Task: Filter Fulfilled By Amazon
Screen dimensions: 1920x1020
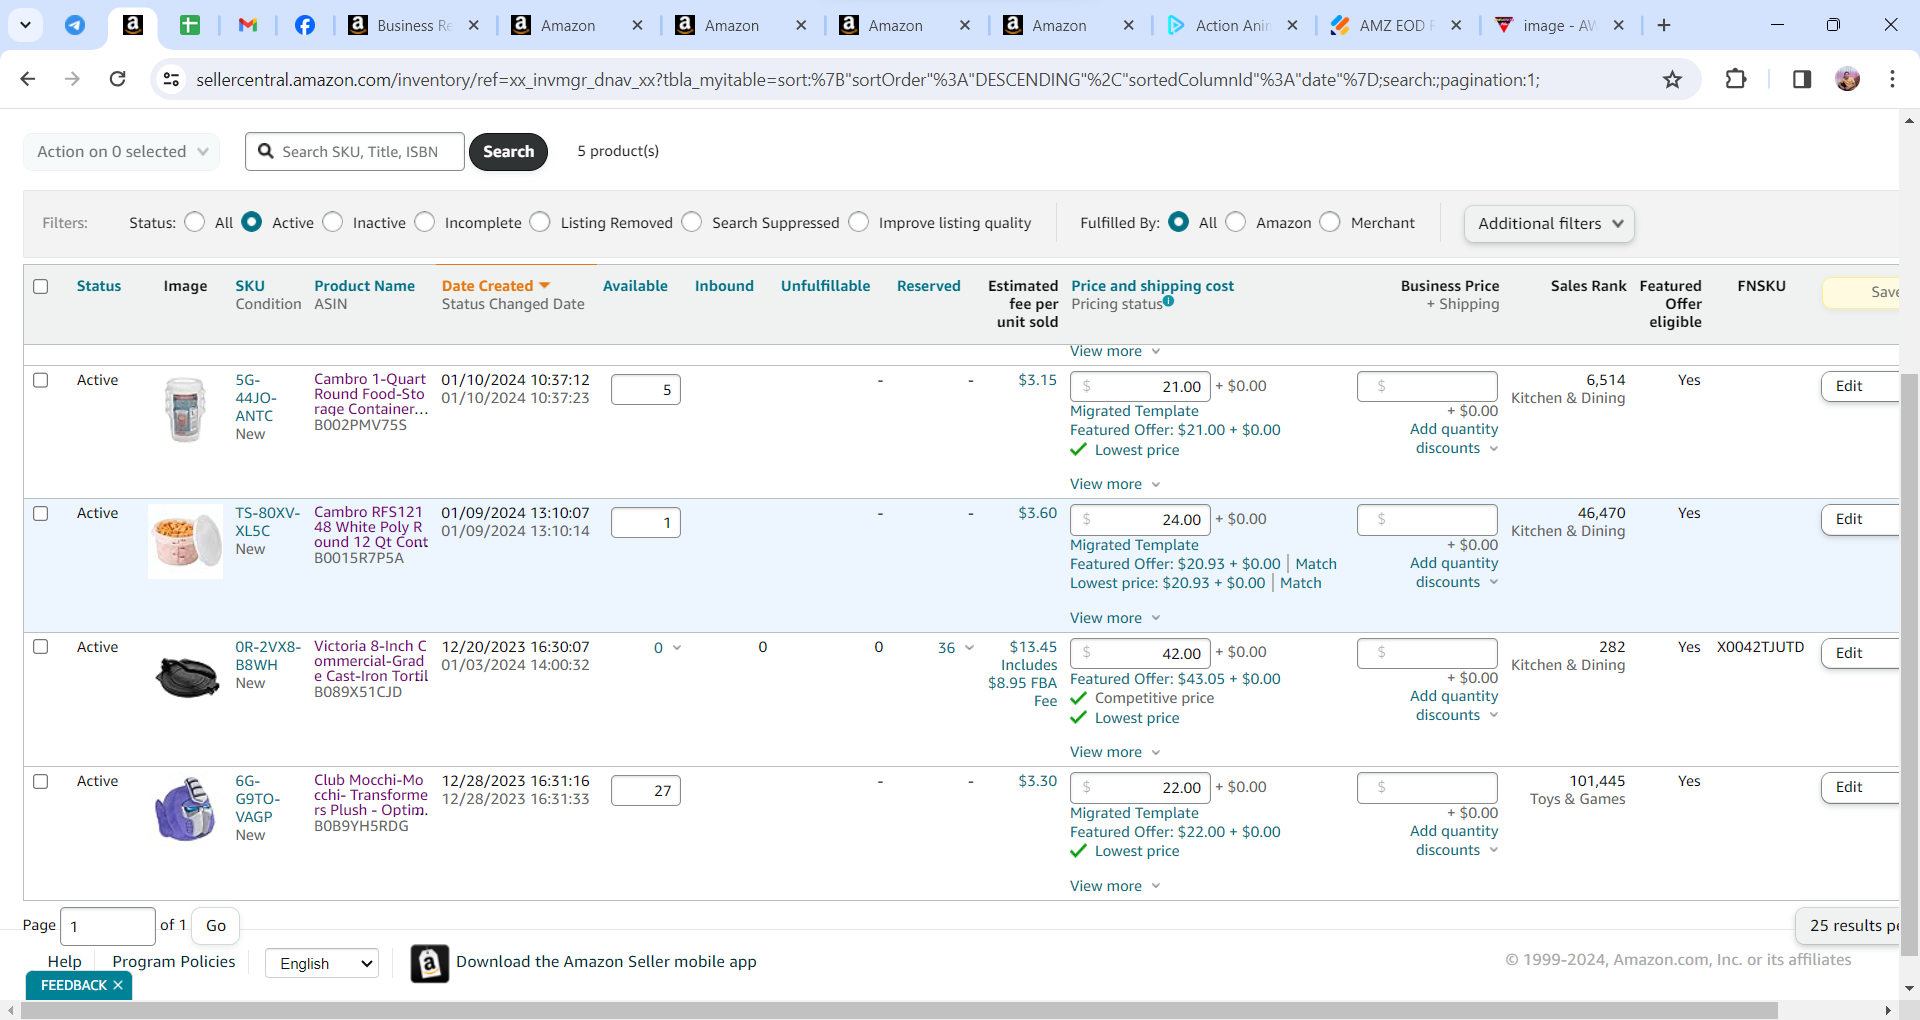Action: click(x=1236, y=222)
